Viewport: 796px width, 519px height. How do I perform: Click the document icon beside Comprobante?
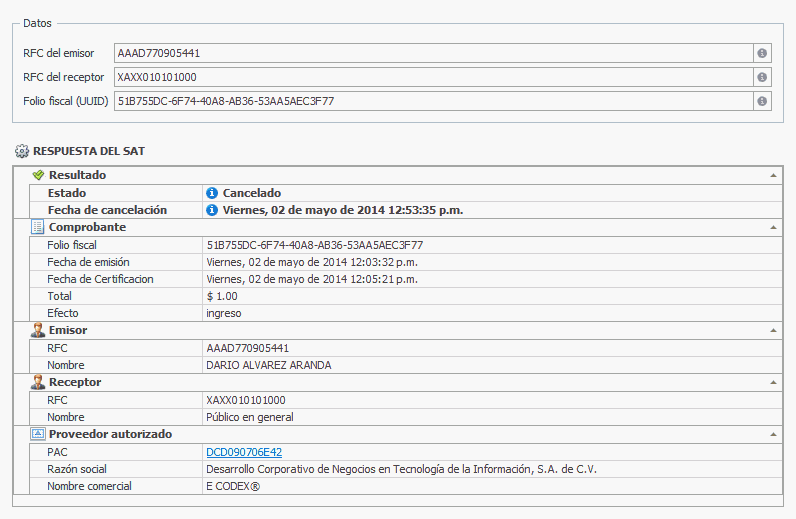point(38,227)
